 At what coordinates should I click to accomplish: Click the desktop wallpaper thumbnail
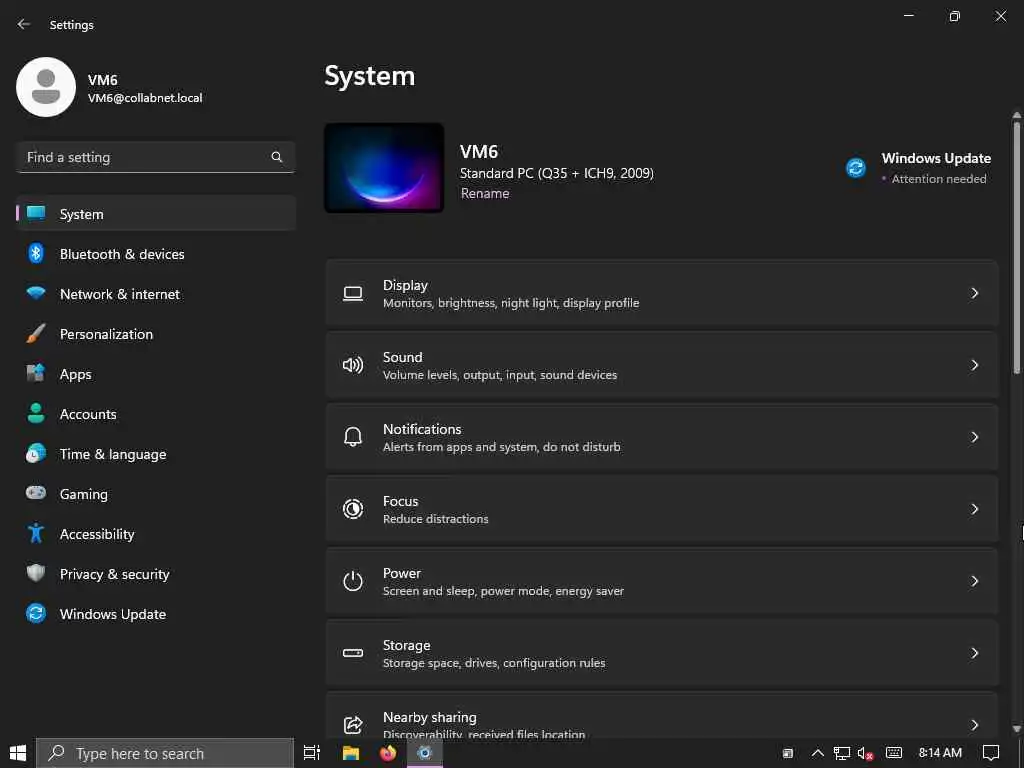(384, 167)
